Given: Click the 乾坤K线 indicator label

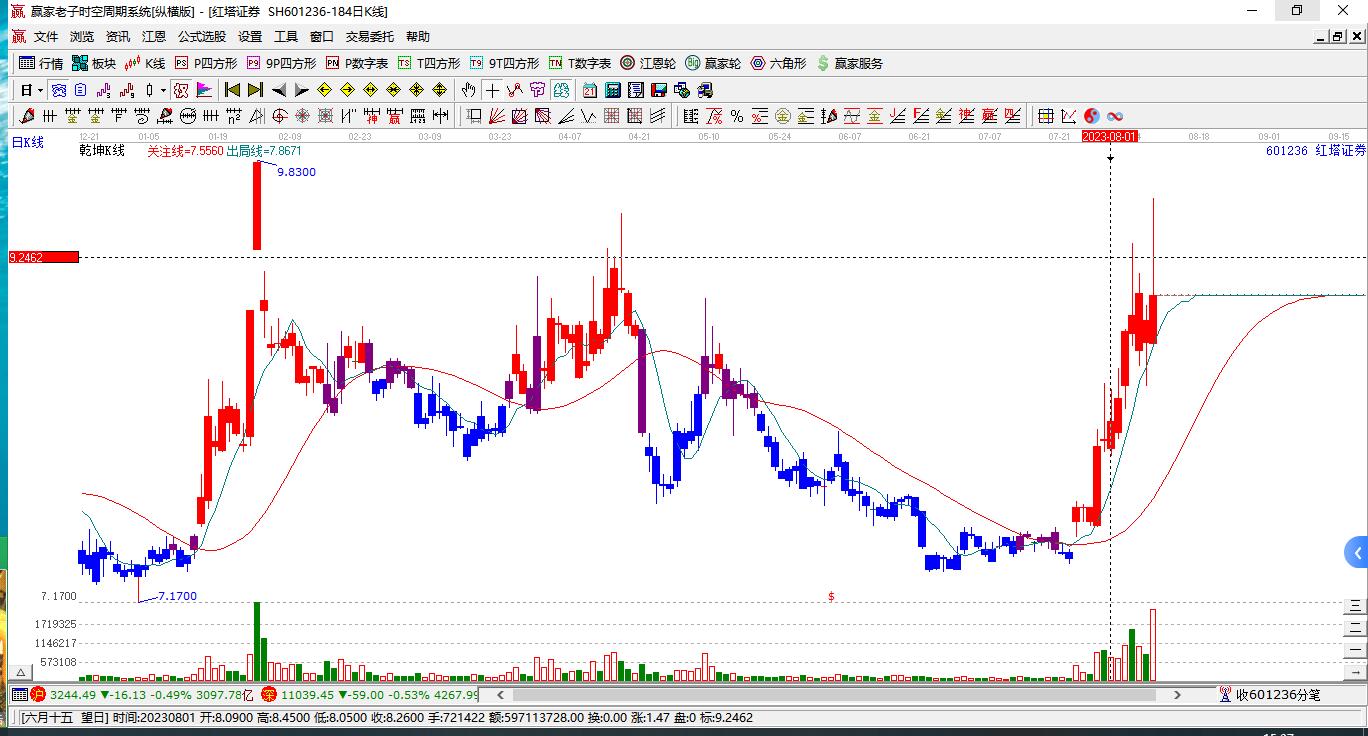Looking at the screenshot, I should point(102,151).
